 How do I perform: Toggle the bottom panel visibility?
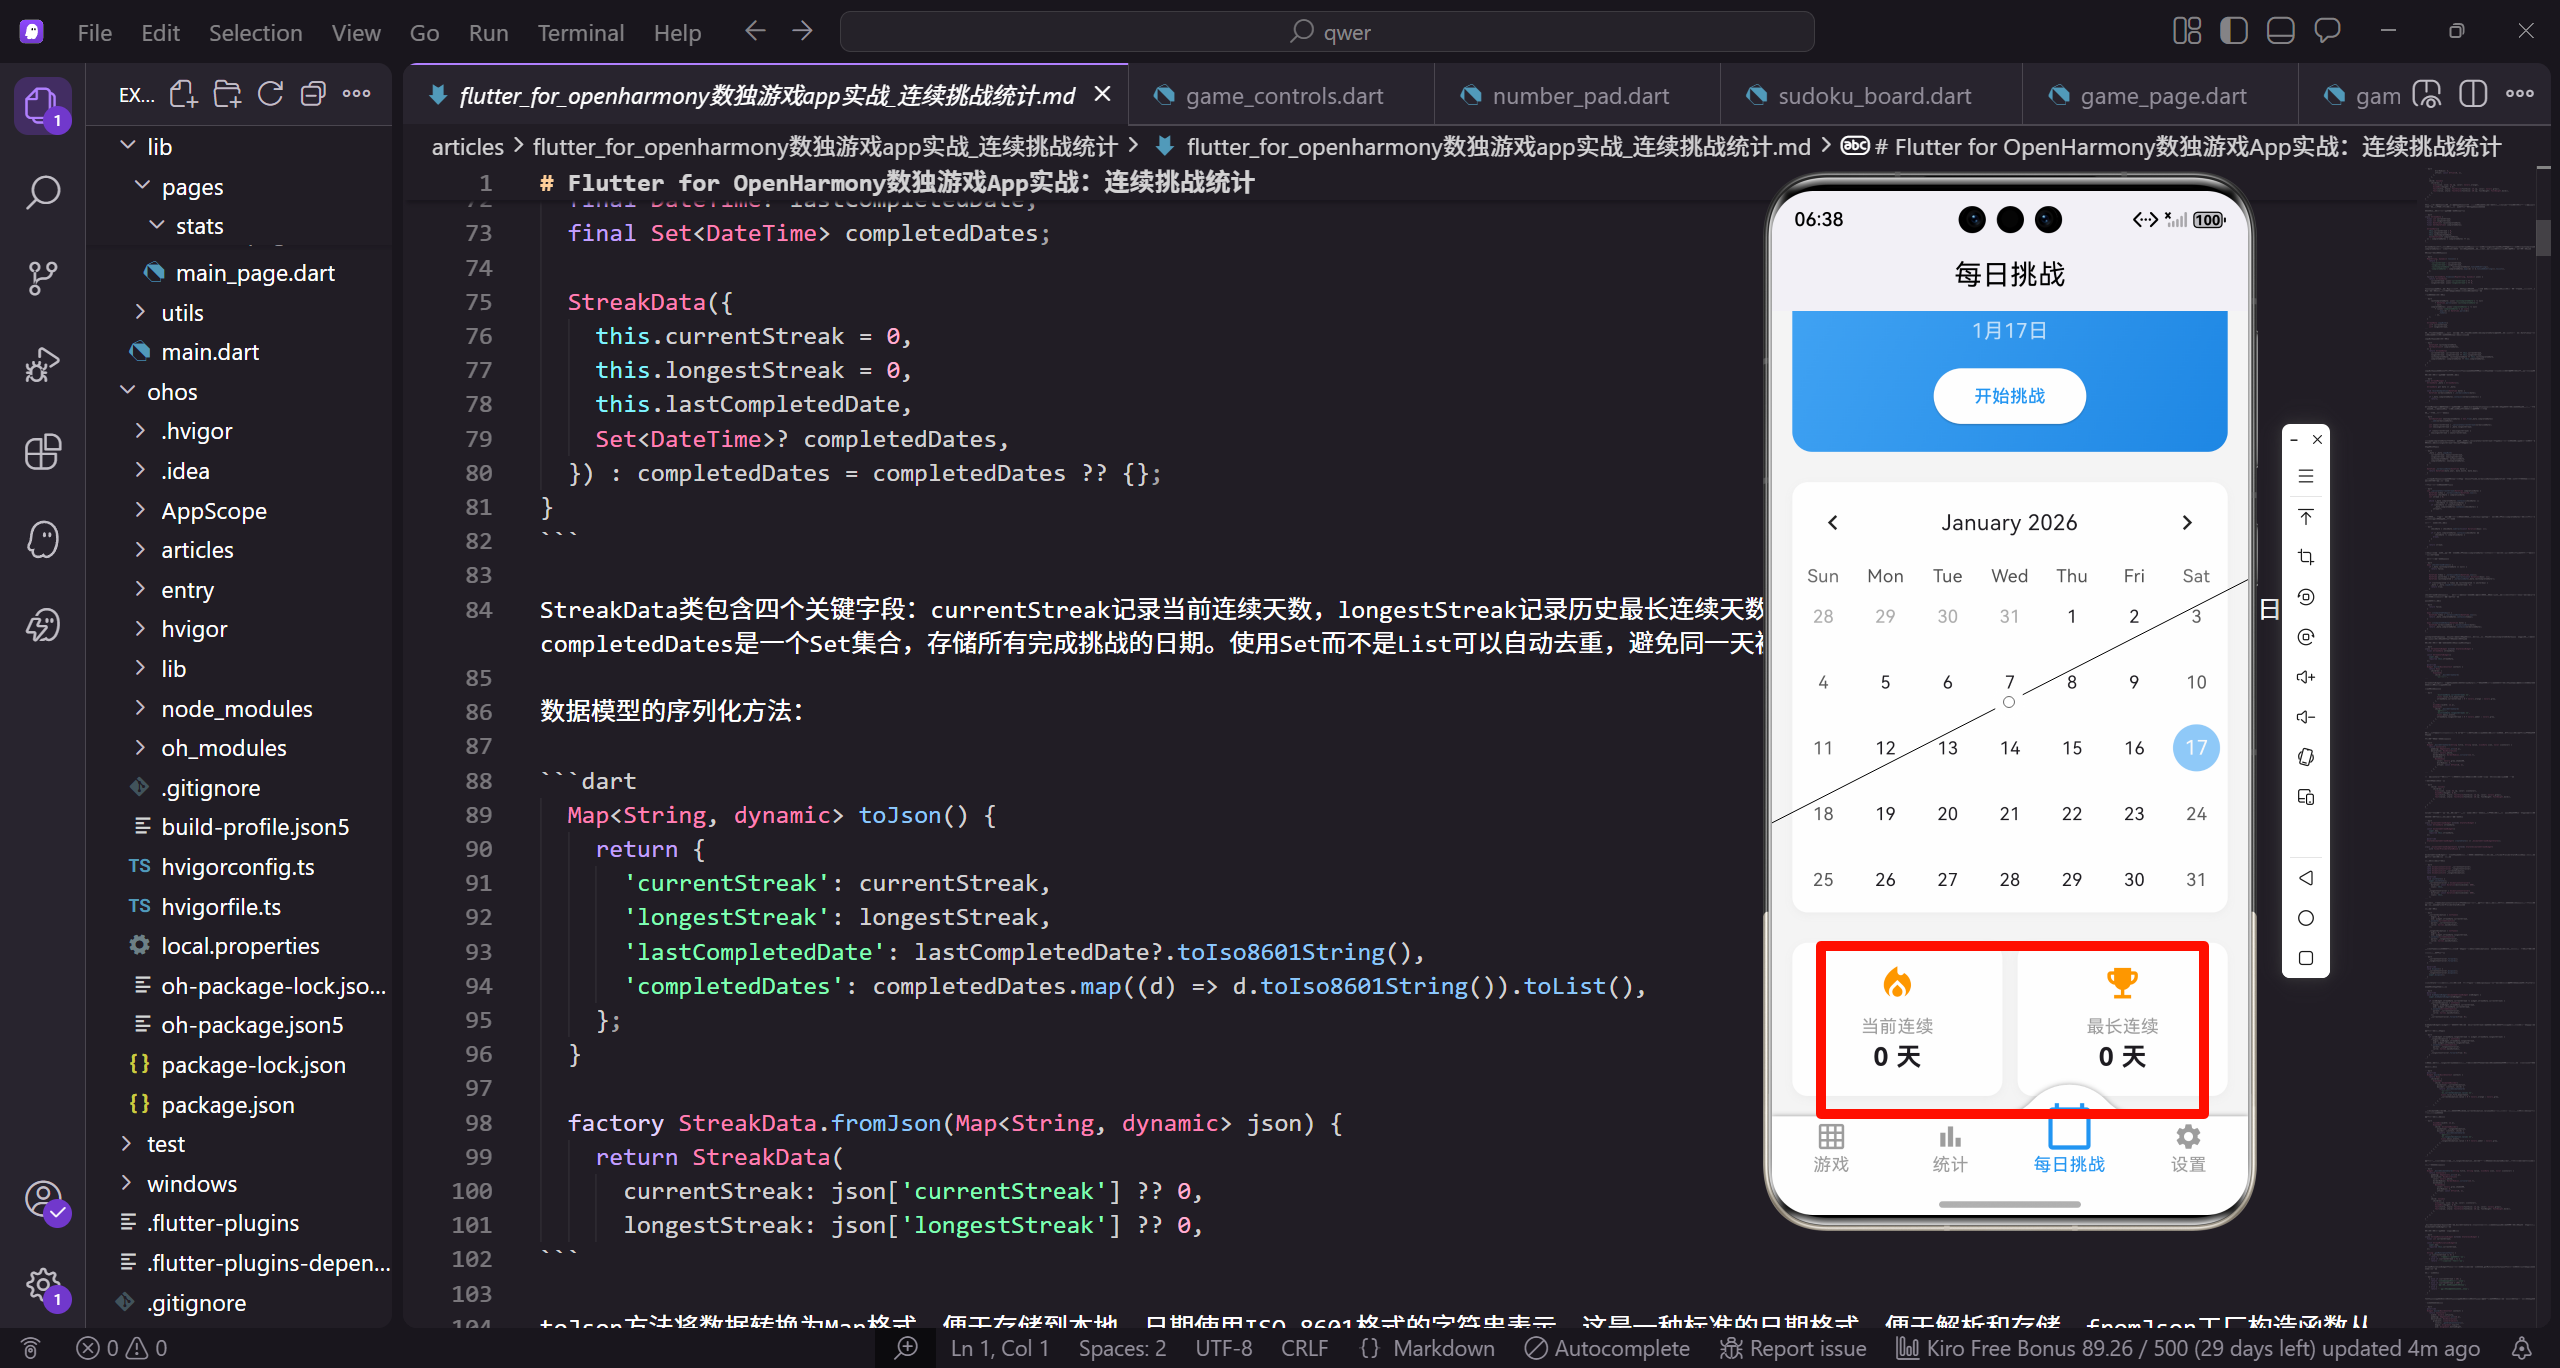[x=2280, y=30]
